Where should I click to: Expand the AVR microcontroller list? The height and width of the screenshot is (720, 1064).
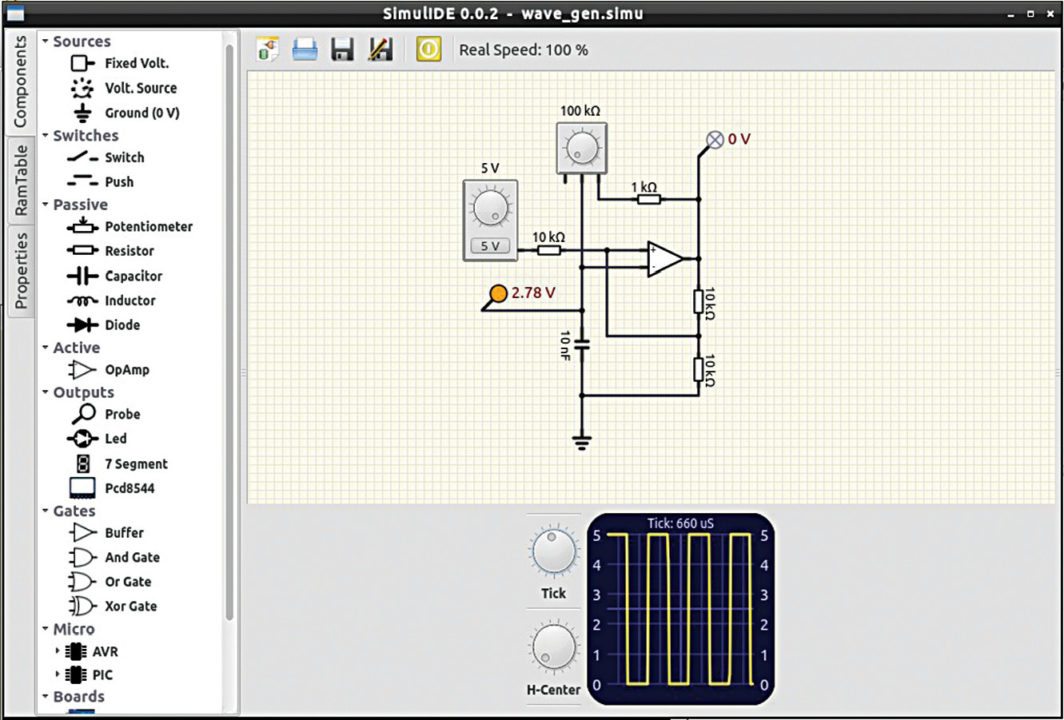58,651
